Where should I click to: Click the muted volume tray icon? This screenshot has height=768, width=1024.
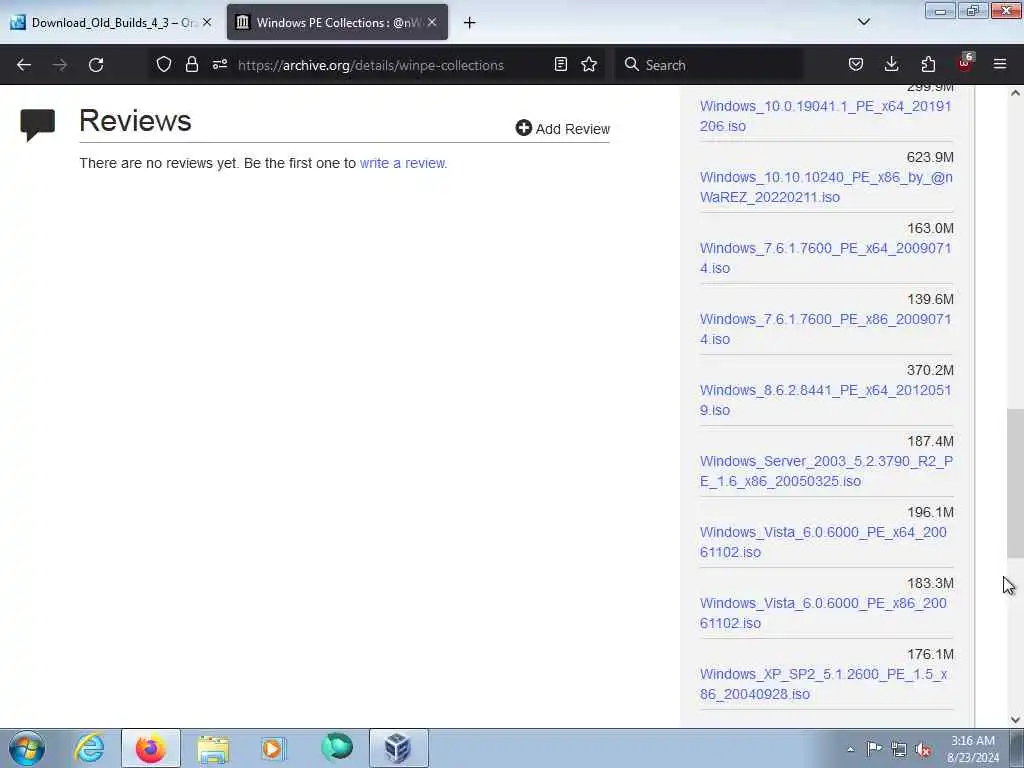(923, 749)
